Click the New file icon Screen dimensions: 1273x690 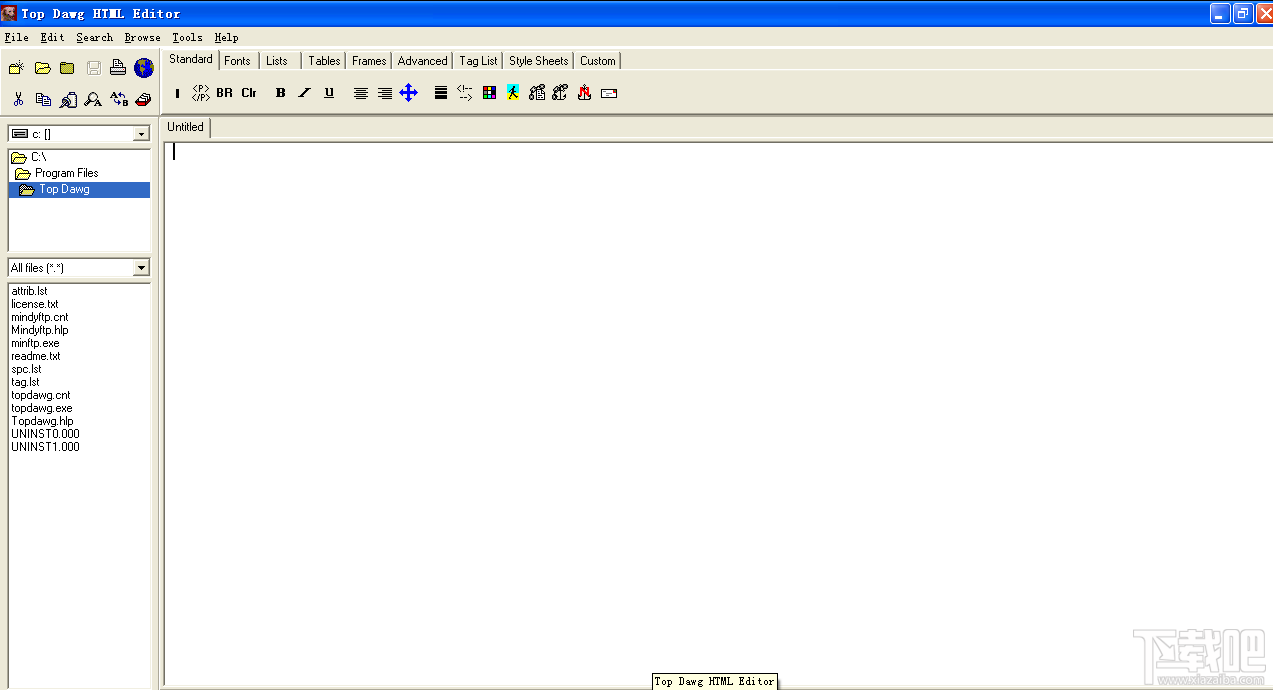[x=16, y=68]
